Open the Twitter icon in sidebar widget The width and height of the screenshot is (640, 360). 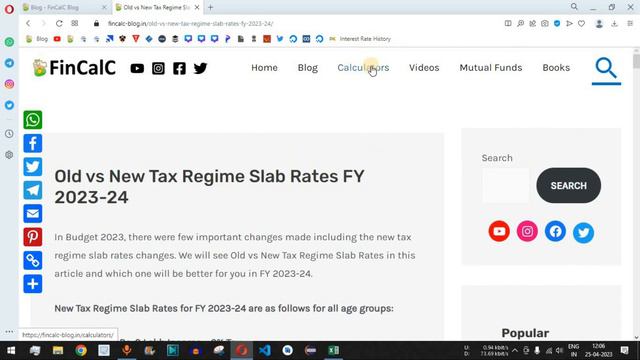583,232
